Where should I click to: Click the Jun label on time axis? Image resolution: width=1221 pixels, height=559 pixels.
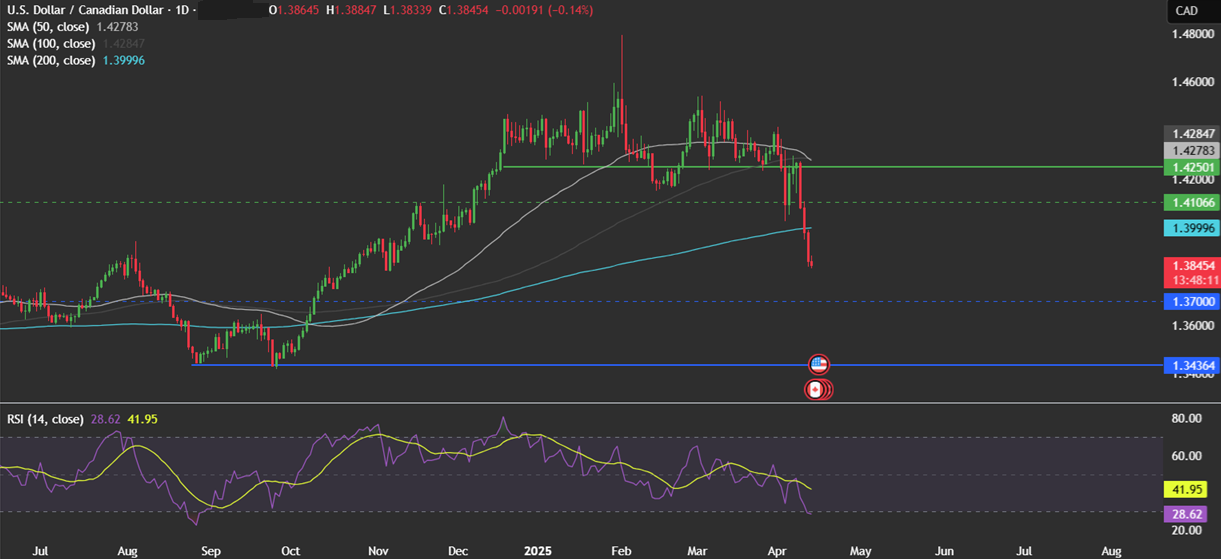click(944, 550)
